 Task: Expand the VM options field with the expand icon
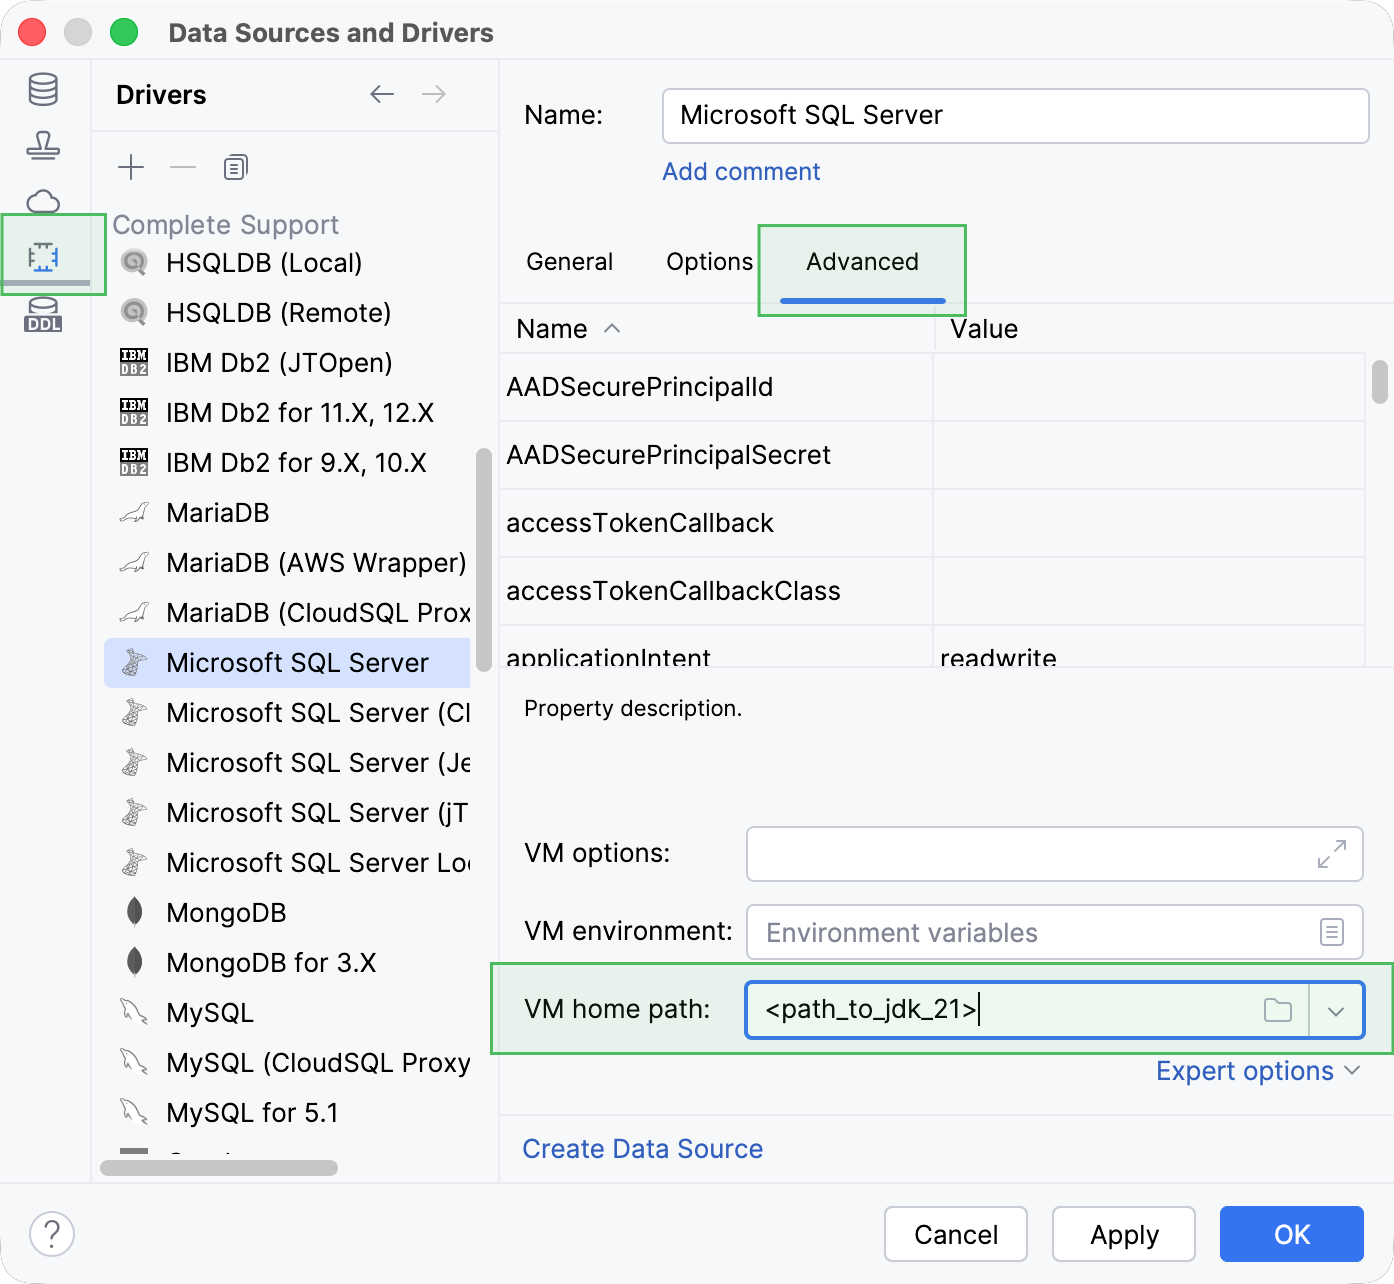pos(1329,855)
